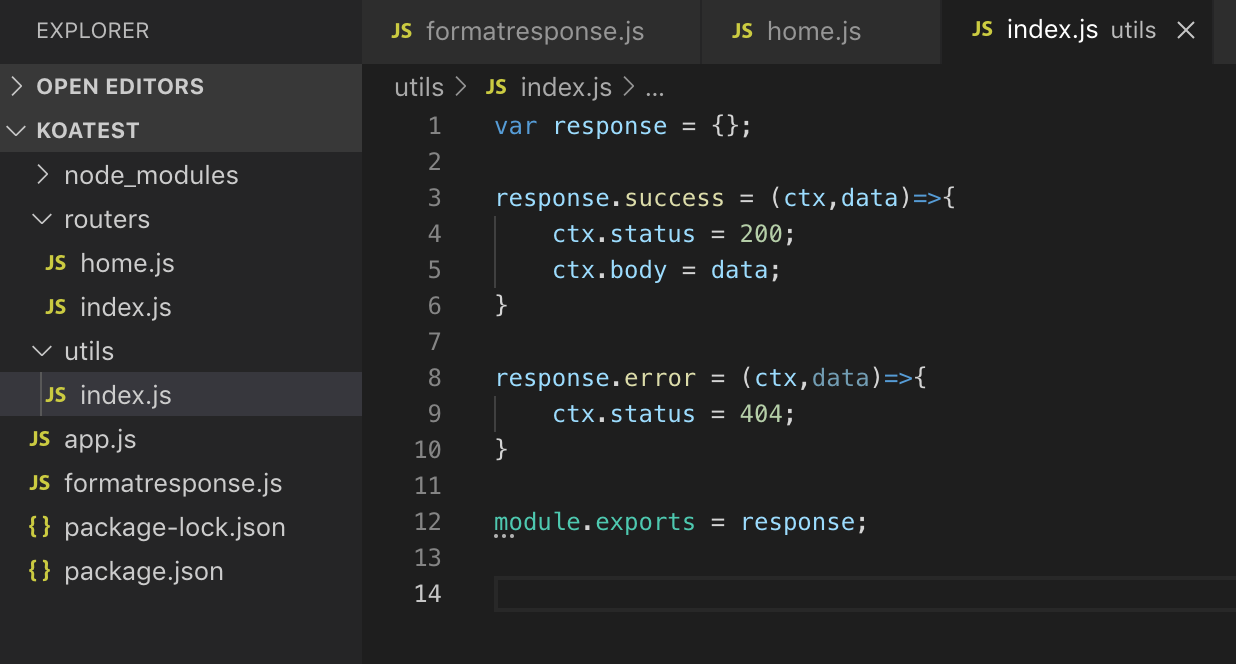Place cursor on empty line 14
This screenshot has width=1236, height=664.
[x=860, y=593]
